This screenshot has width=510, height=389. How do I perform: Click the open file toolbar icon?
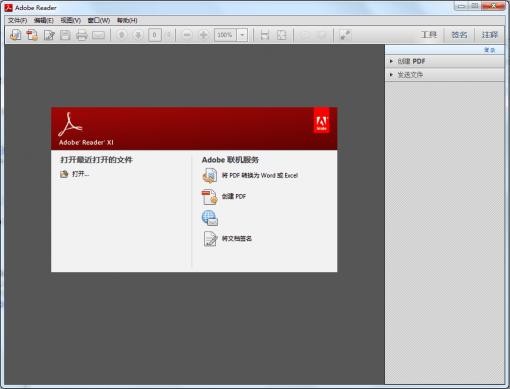click(15, 35)
